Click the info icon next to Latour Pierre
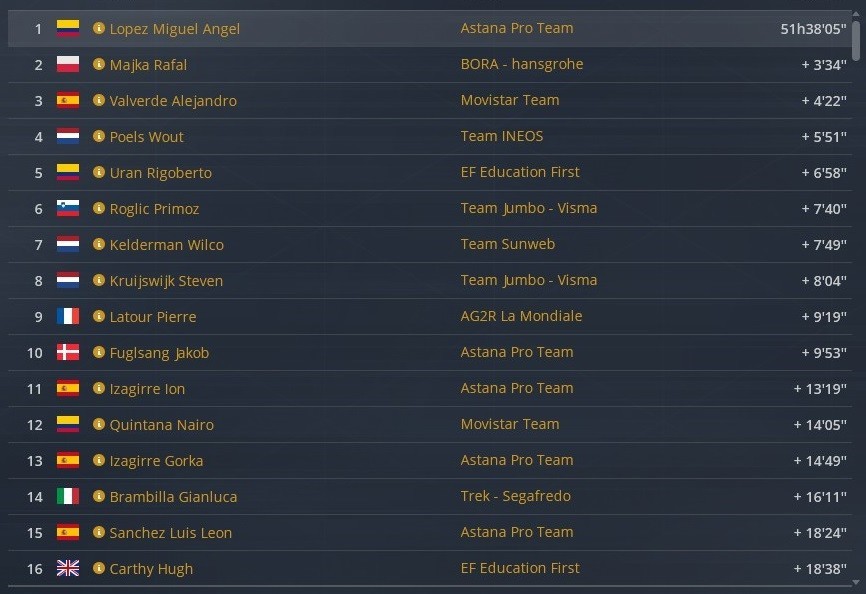The height and width of the screenshot is (594, 866). (x=99, y=316)
